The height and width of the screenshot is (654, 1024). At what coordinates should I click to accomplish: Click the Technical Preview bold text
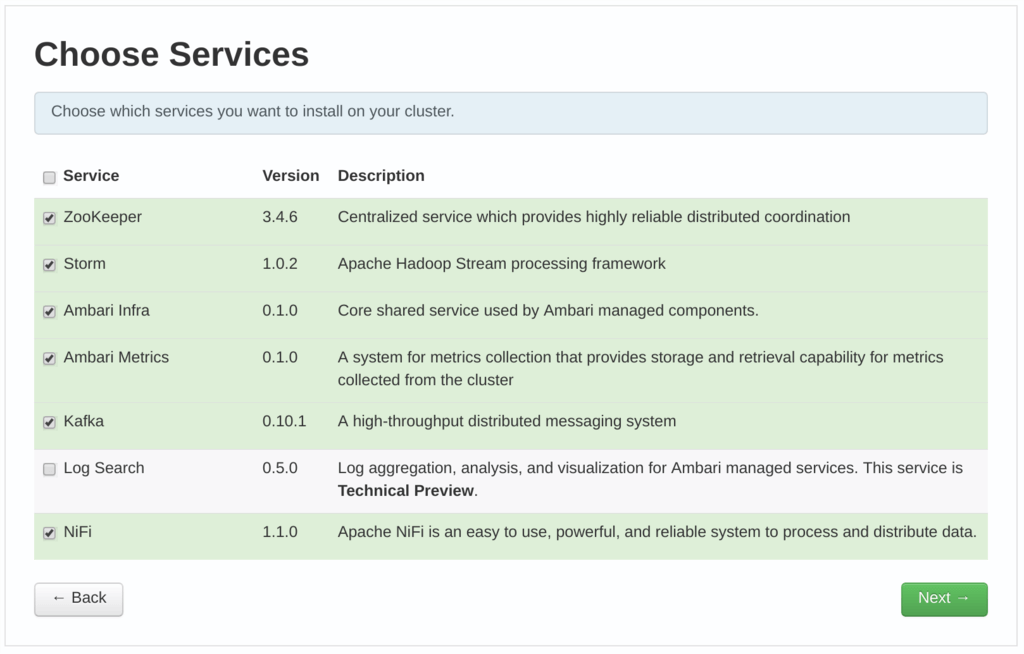pos(406,491)
